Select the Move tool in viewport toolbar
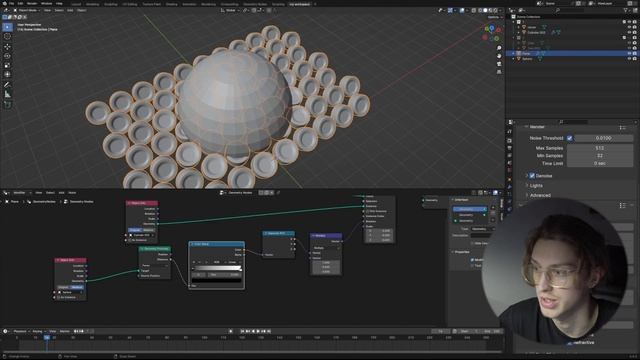This screenshot has height=360, width=640. (x=7, y=47)
